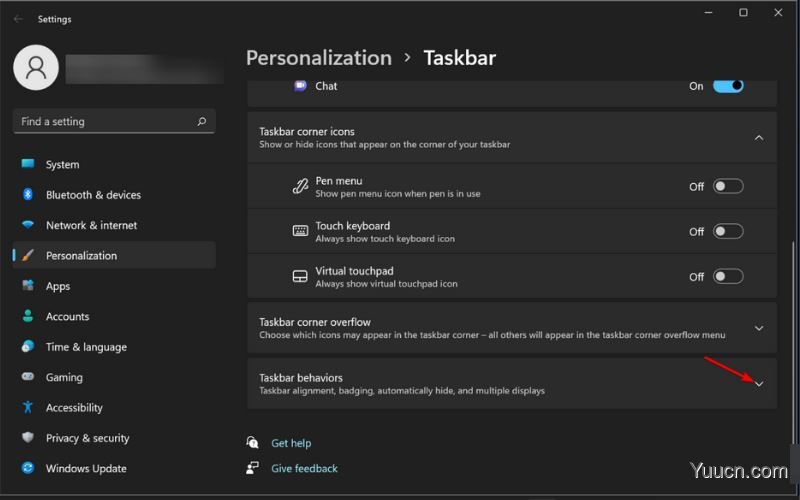Open Time & language category
This screenshot has height=500, width=800.
click(x=114, y=347)
